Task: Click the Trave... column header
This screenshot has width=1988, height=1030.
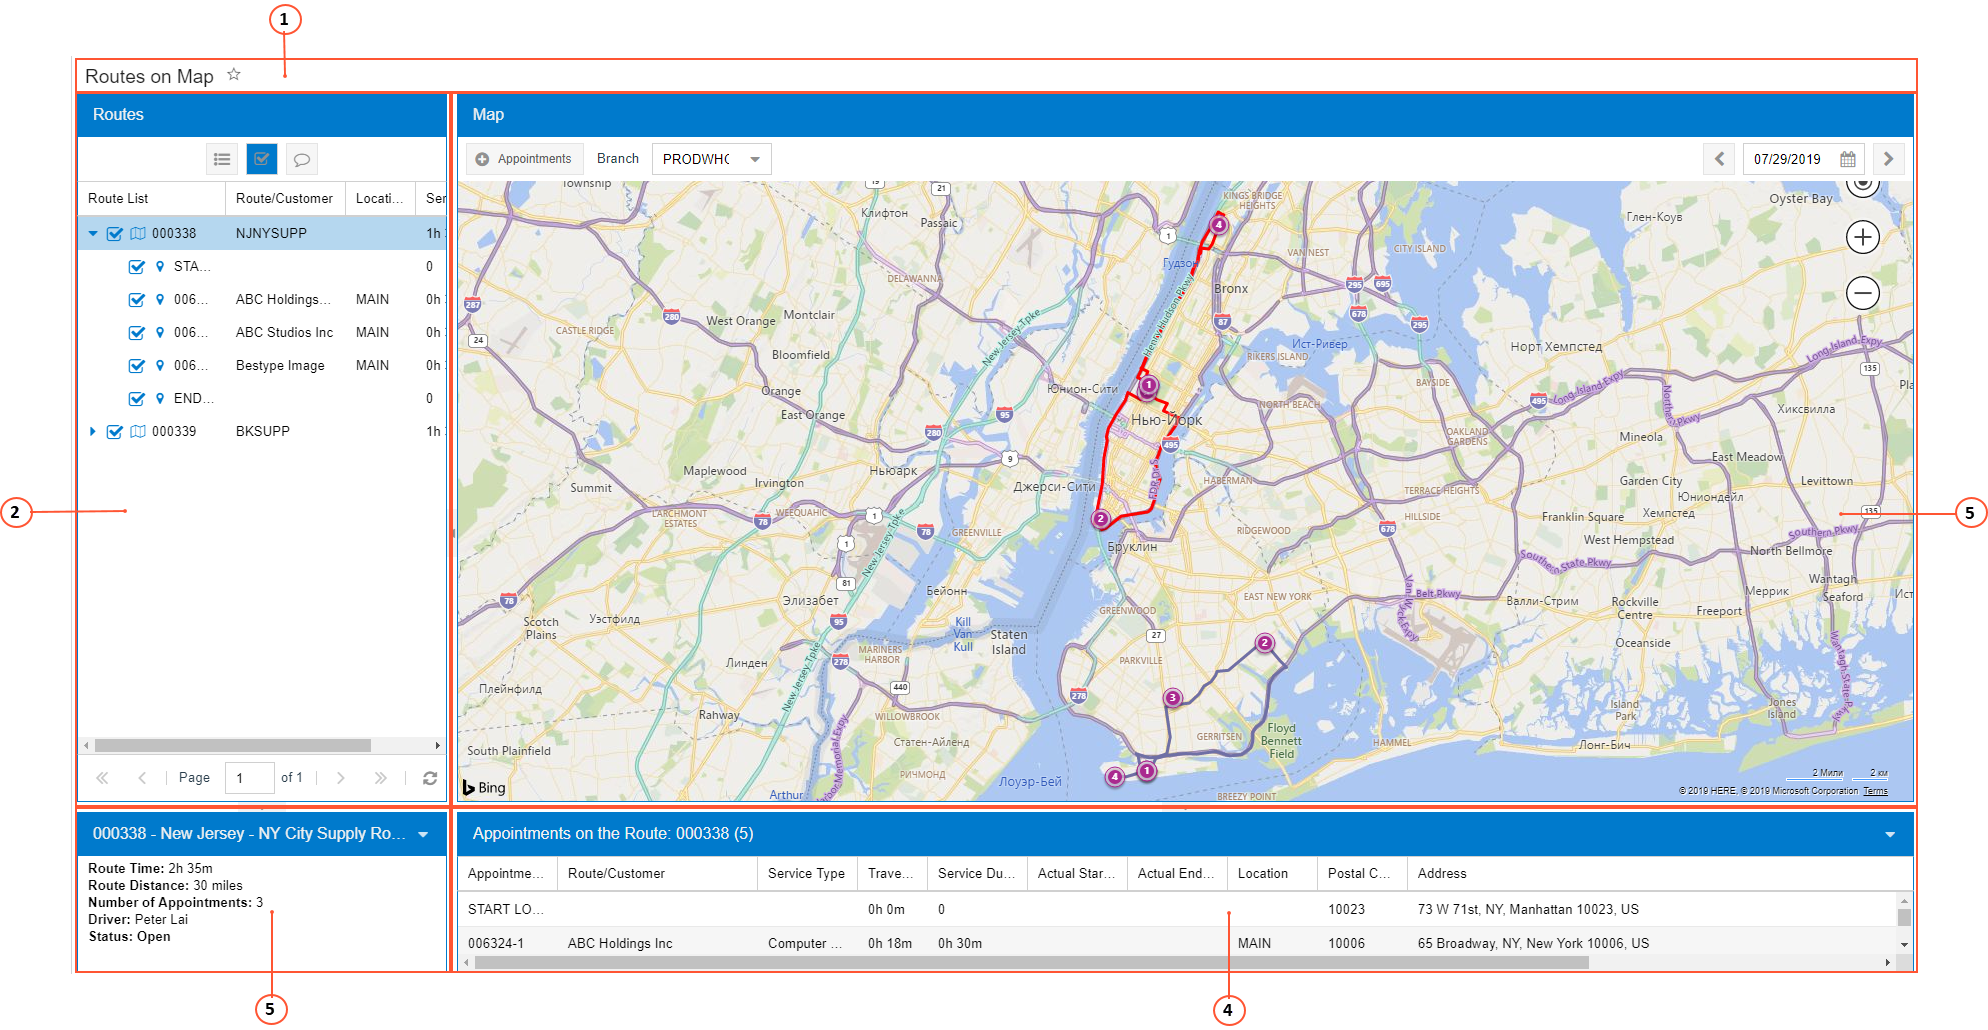Action: [892, 873]
